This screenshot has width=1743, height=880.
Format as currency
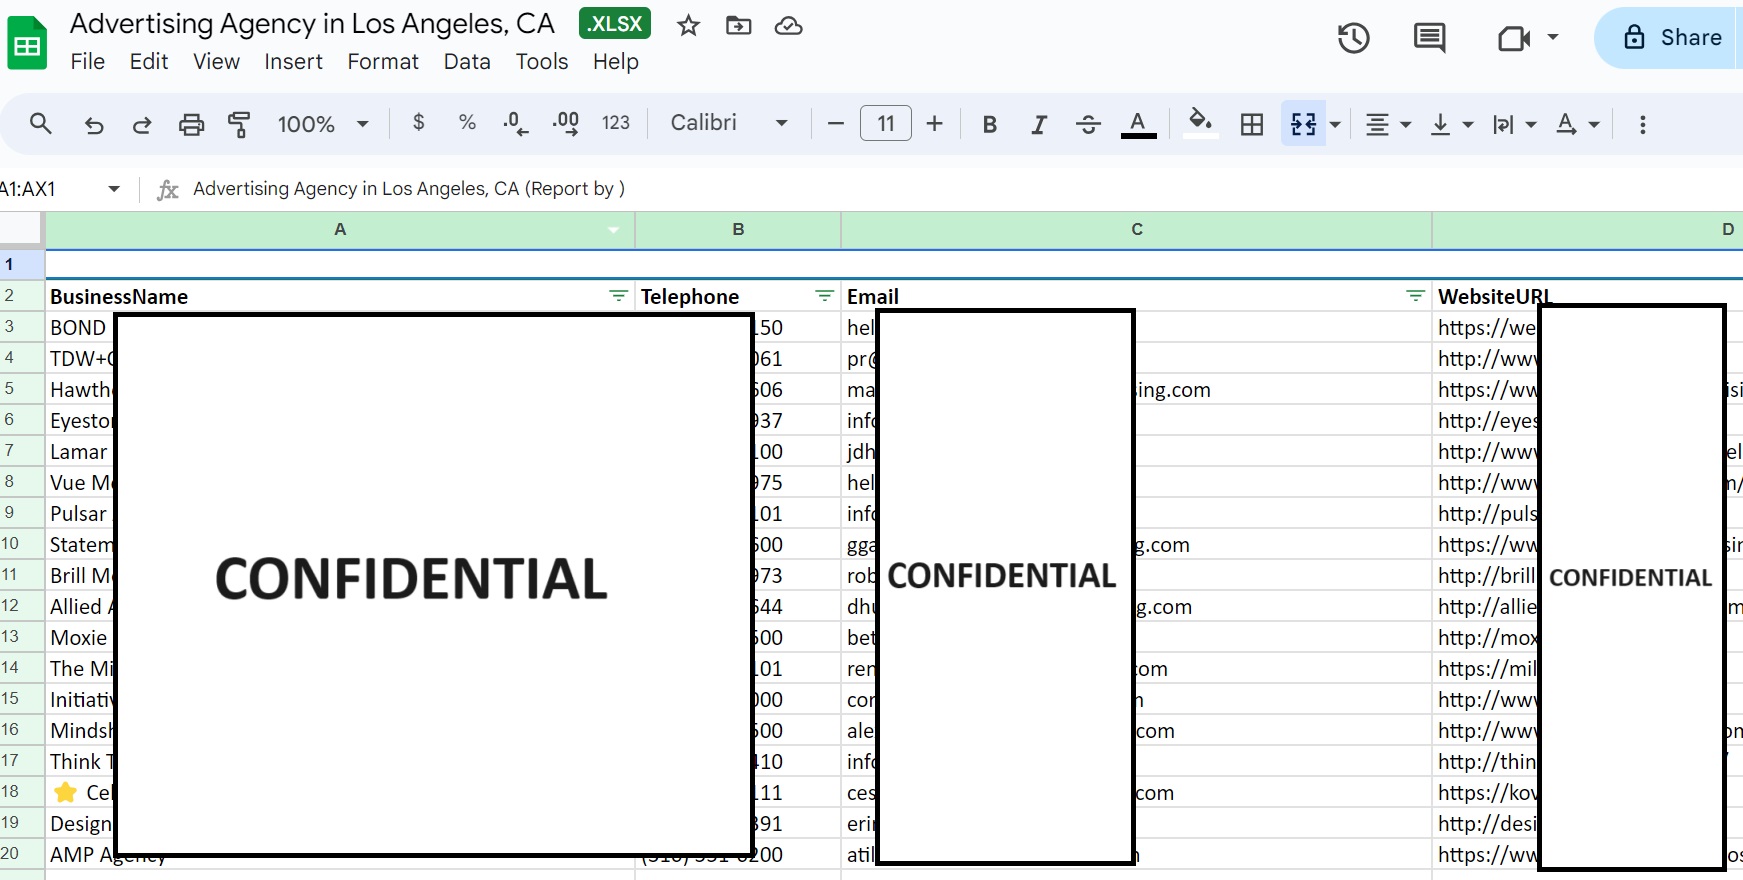click(x=419, y=122)
